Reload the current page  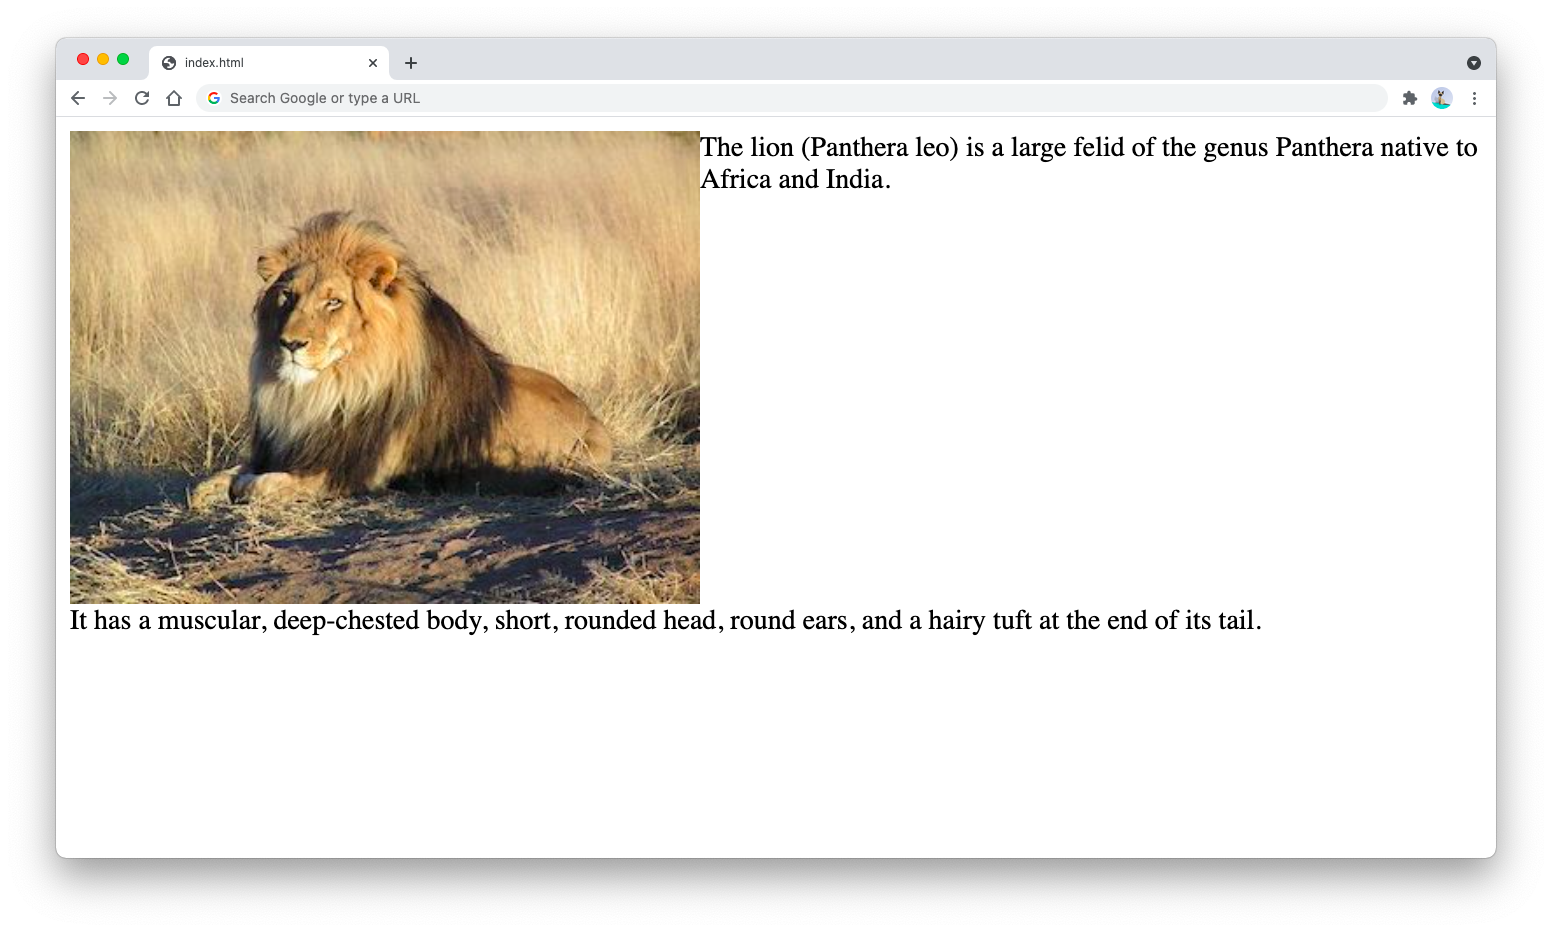[142, 98]
